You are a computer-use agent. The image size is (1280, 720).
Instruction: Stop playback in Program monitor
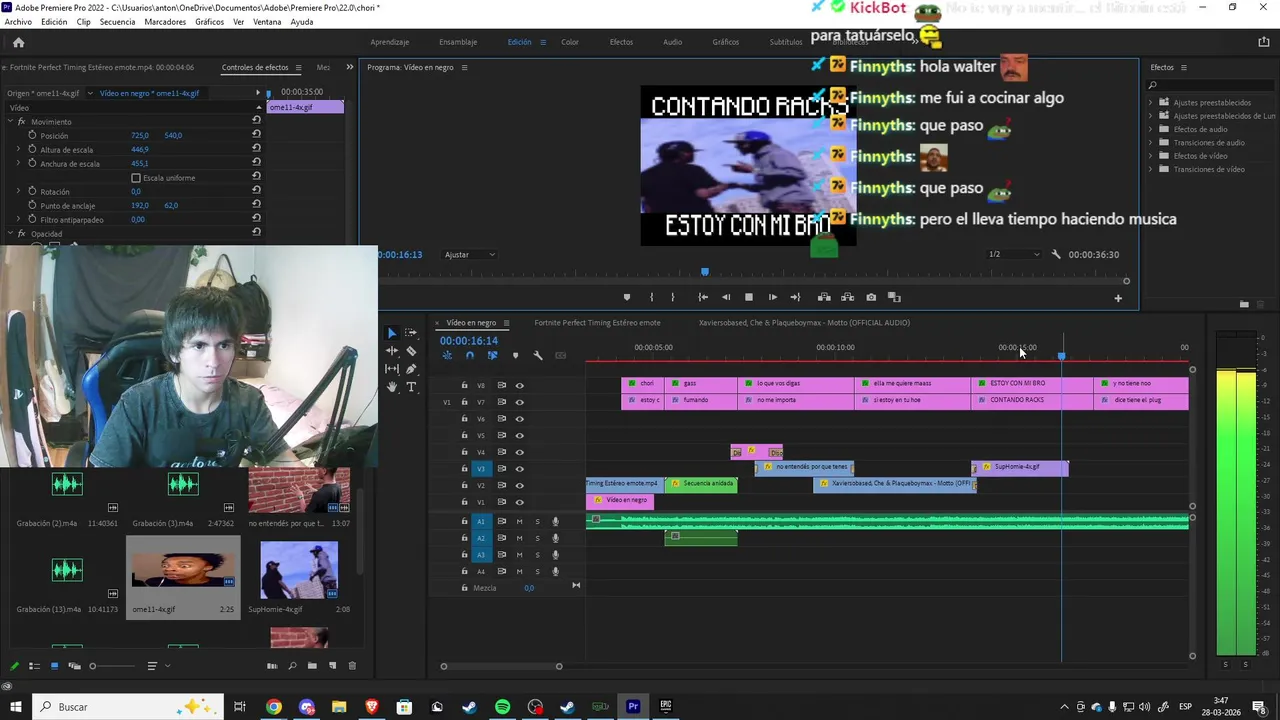click(x=748, y=297)
